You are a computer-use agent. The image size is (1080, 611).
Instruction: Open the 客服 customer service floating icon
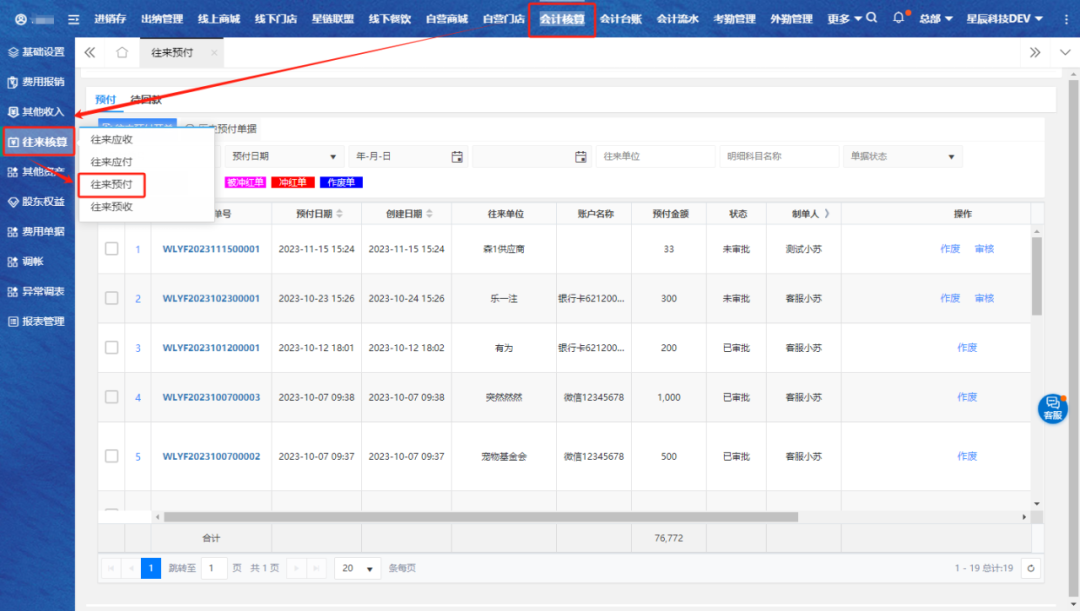(x=1052, y=407)
